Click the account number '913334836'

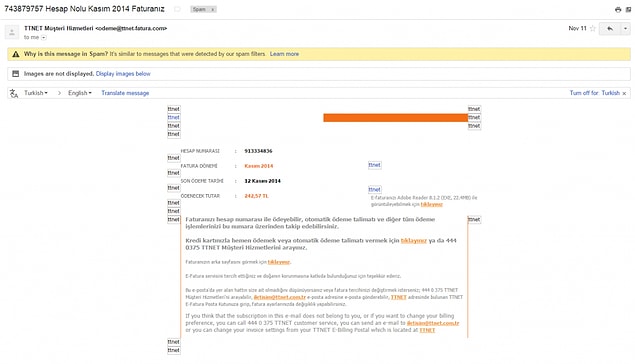click(258, 151)
